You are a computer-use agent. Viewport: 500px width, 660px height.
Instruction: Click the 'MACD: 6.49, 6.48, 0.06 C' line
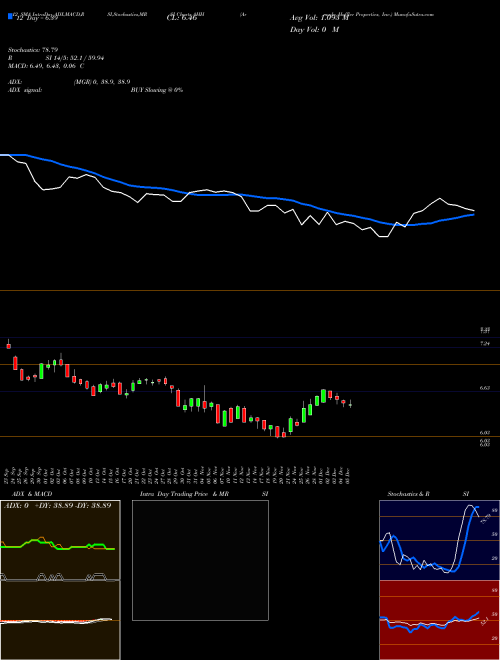click(46, 66)
